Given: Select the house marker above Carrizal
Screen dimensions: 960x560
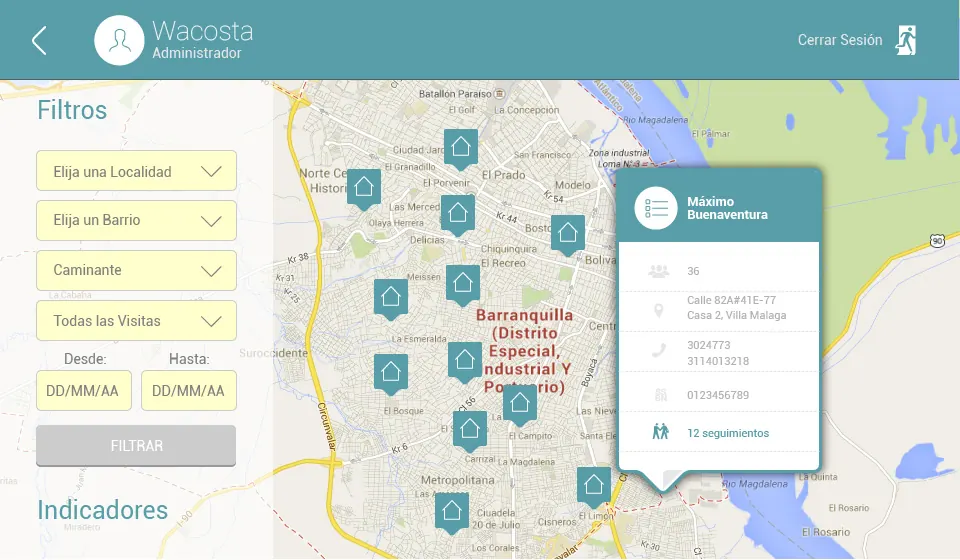Looking at the screenshot, I should 470,430.
